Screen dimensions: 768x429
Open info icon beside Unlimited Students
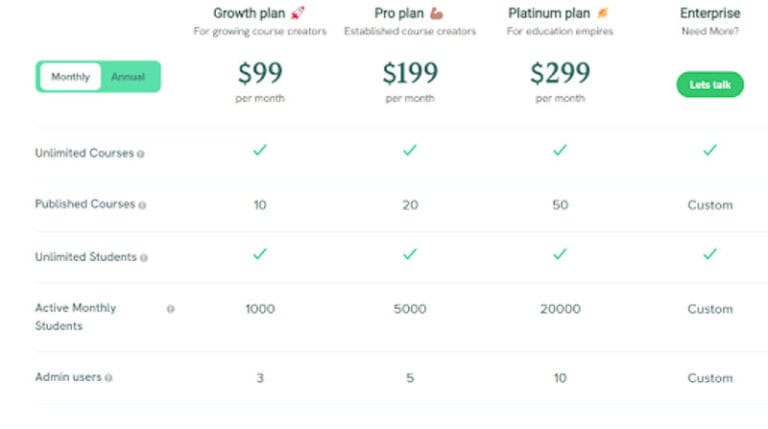[144, 258]
